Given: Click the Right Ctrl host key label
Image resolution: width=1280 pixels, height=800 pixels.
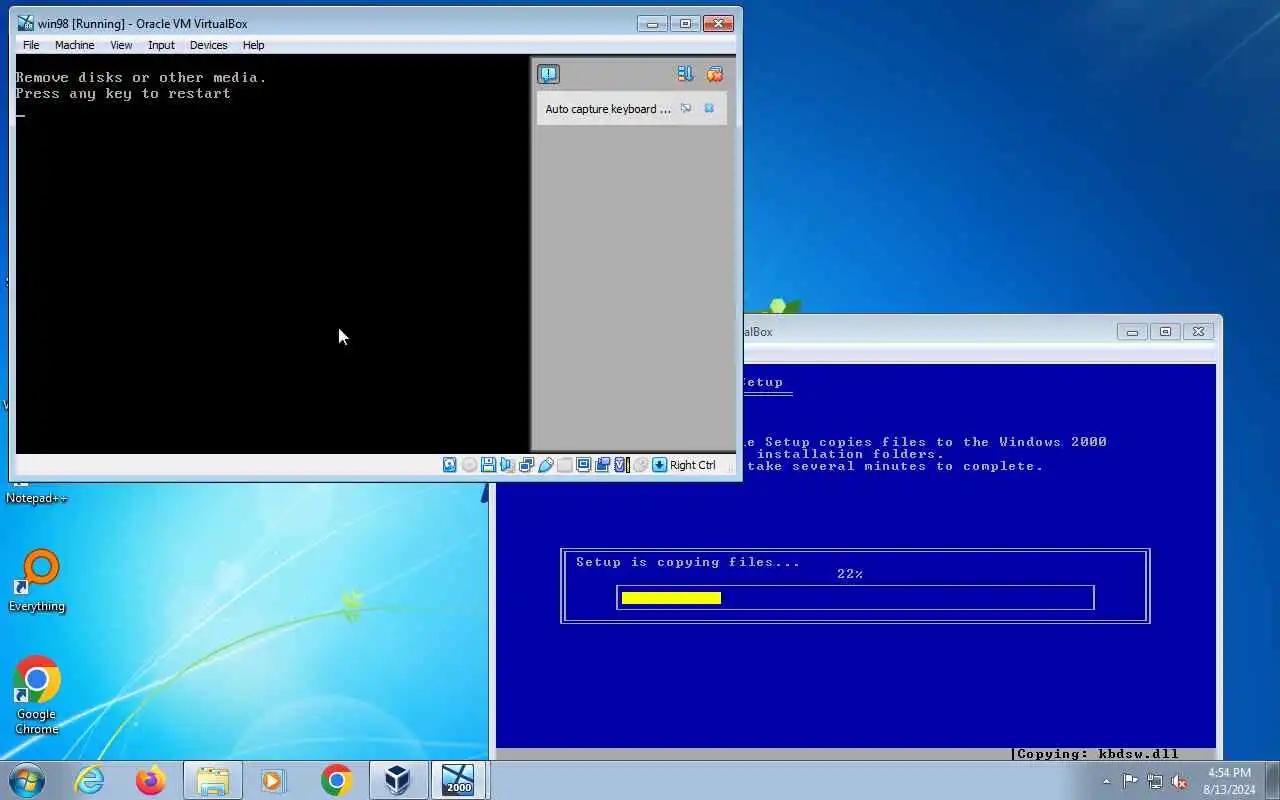Looking at the screenshot, I should click(692, 465).
